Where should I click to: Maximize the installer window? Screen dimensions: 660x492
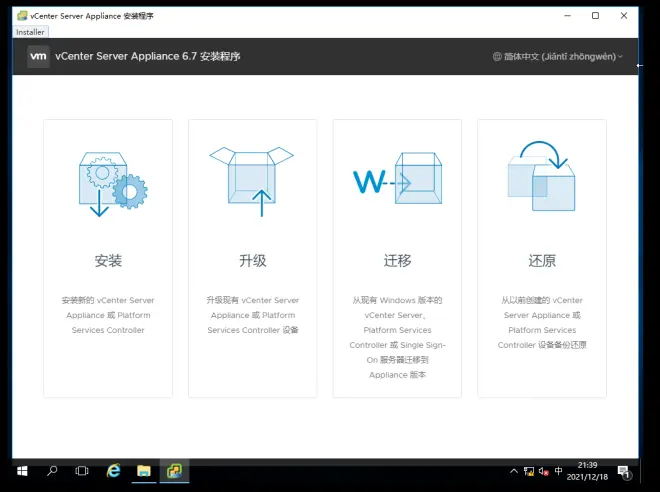(x=596, y=16)
